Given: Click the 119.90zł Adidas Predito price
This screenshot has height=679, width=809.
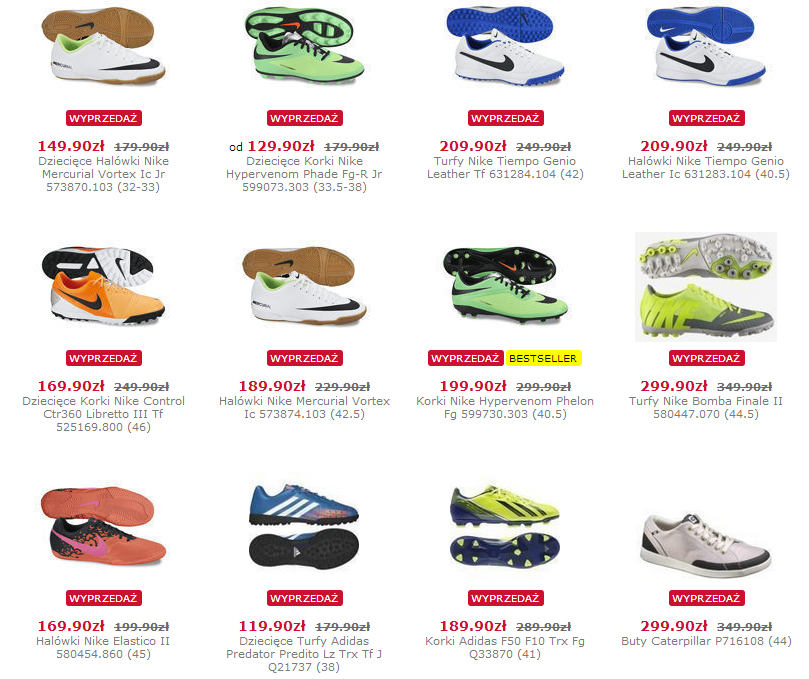Looking at the screenshot, I should pyautogui.click(x=272, y=626).
